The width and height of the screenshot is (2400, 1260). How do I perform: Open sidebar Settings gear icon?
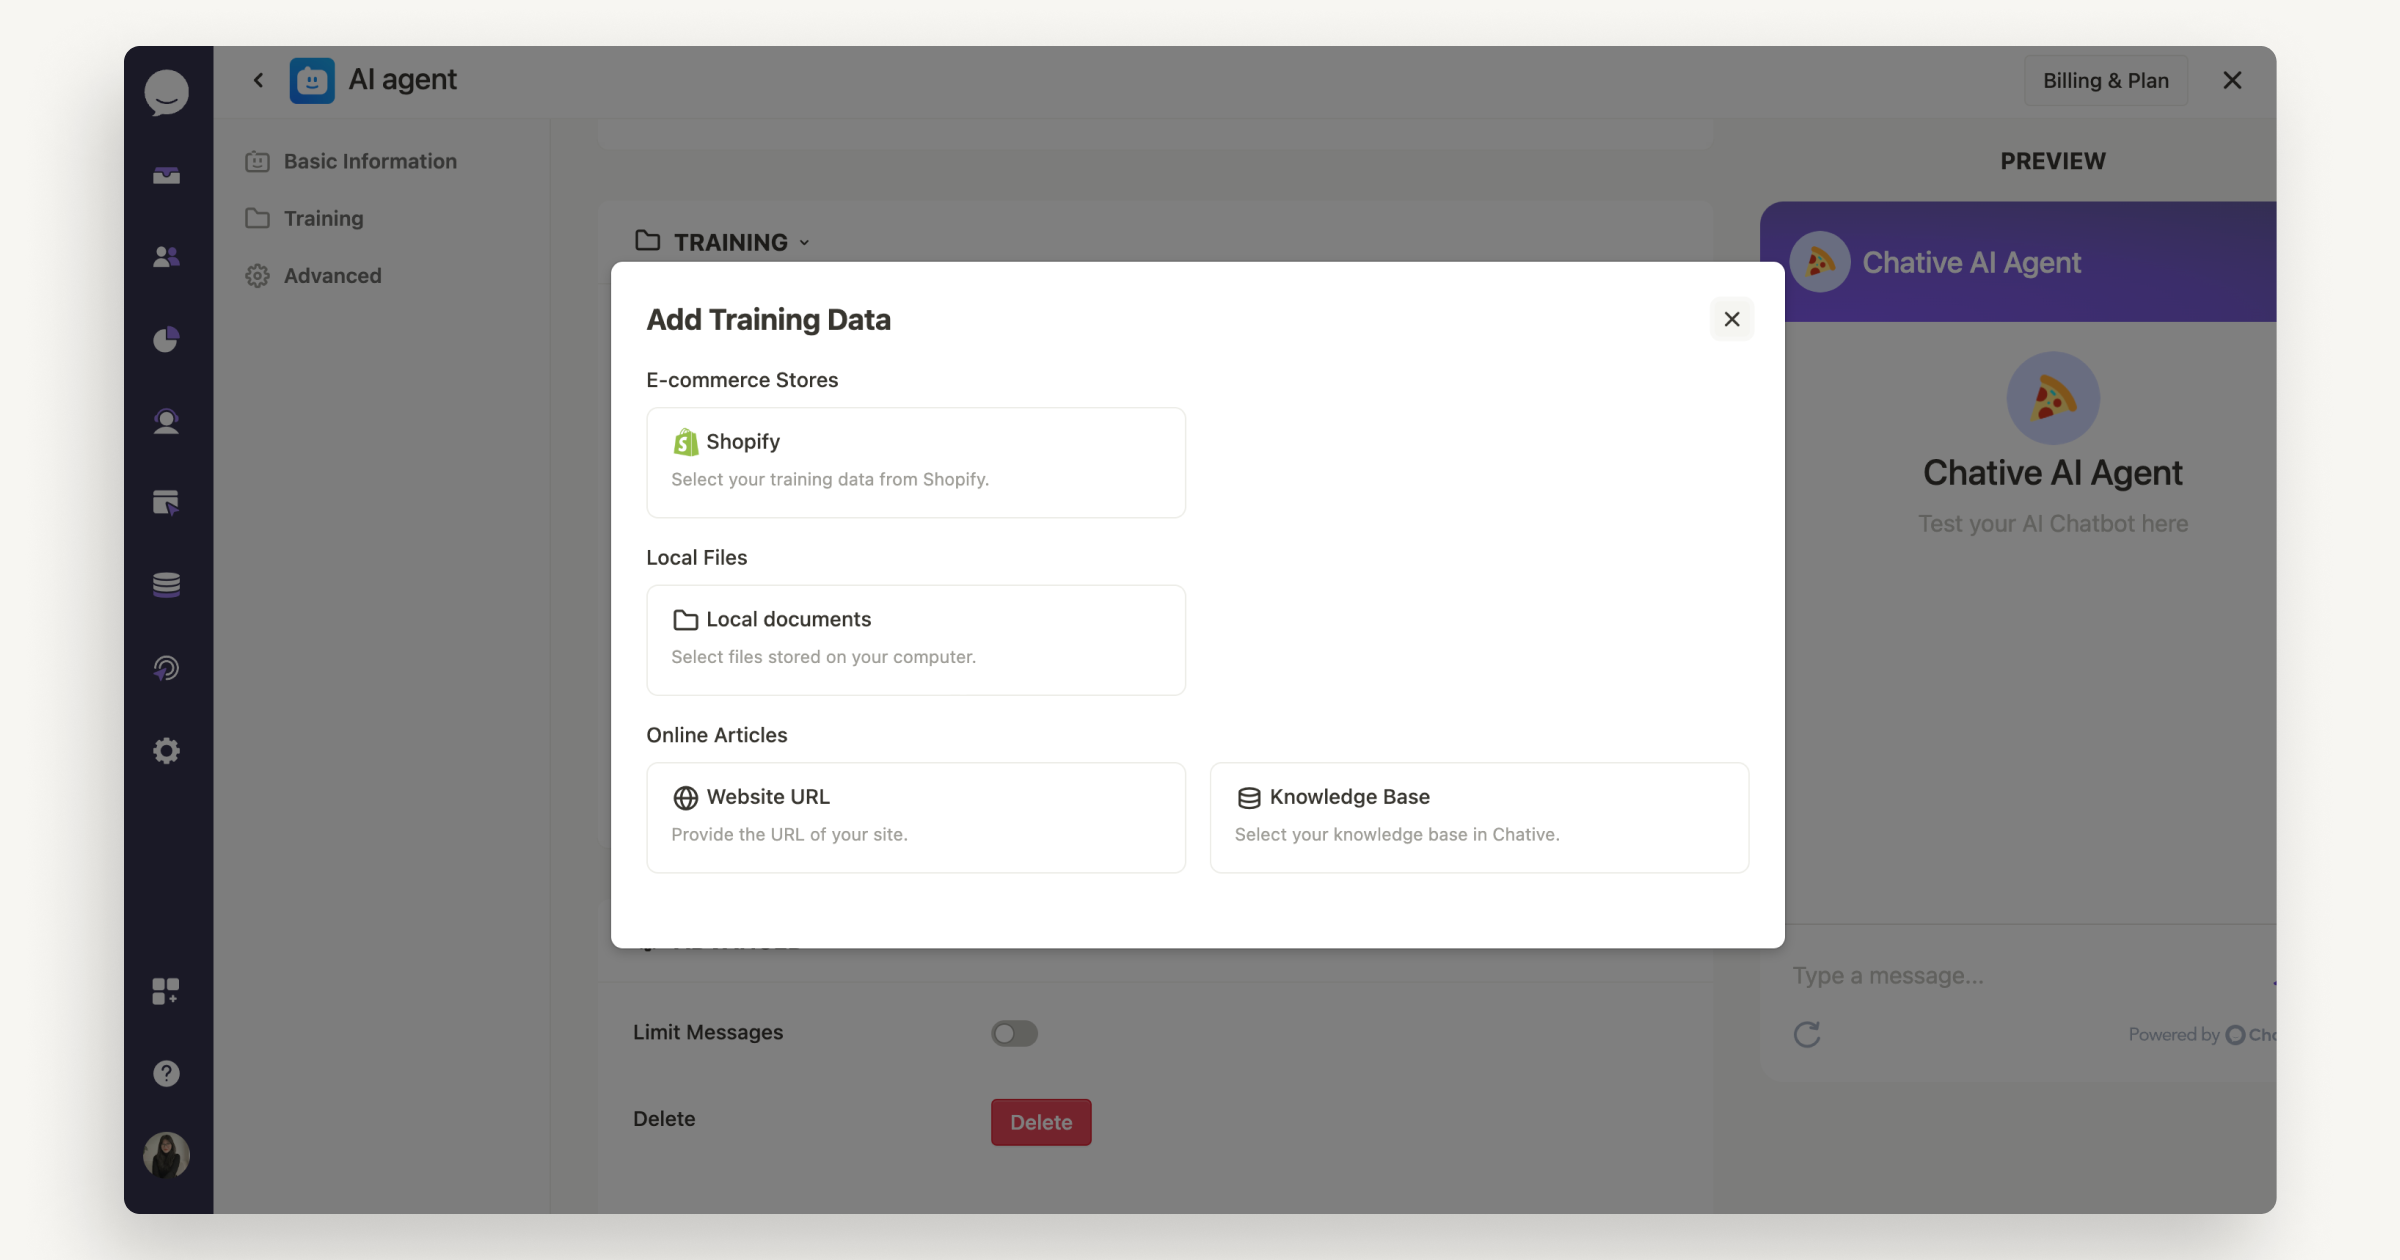point(166,750)
